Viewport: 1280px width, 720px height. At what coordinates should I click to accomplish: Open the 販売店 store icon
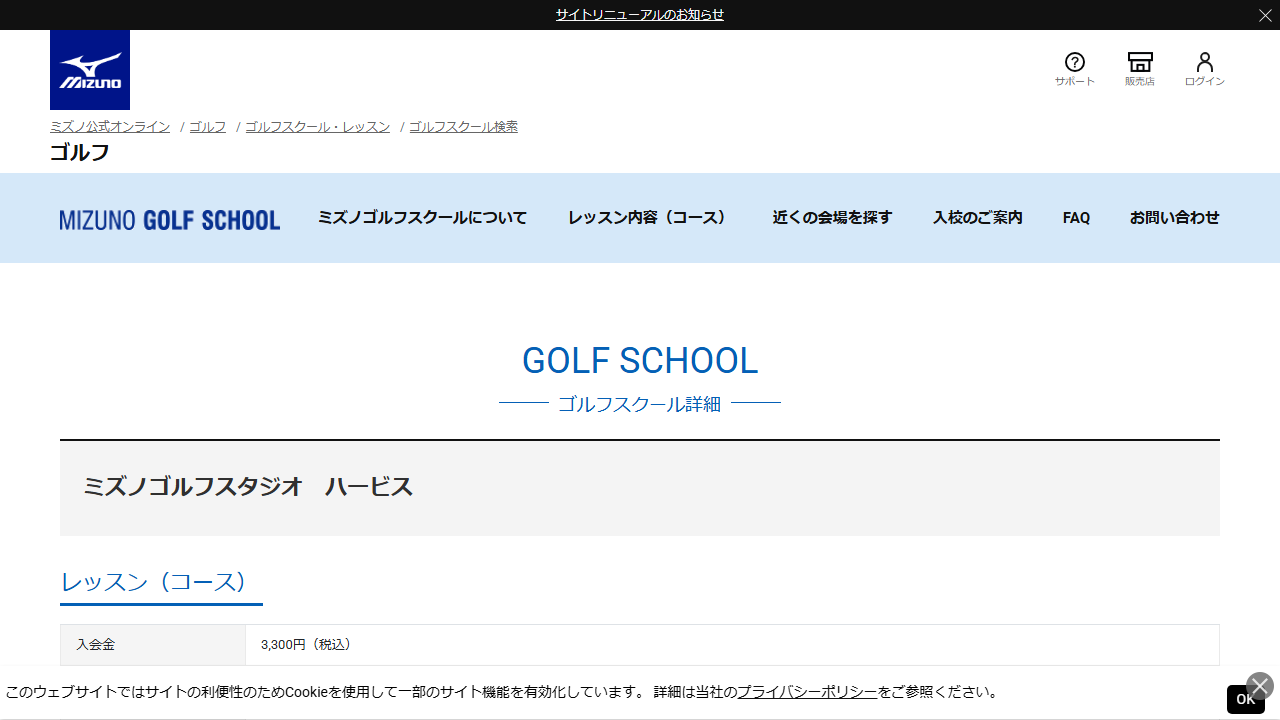click(1140, 69)
